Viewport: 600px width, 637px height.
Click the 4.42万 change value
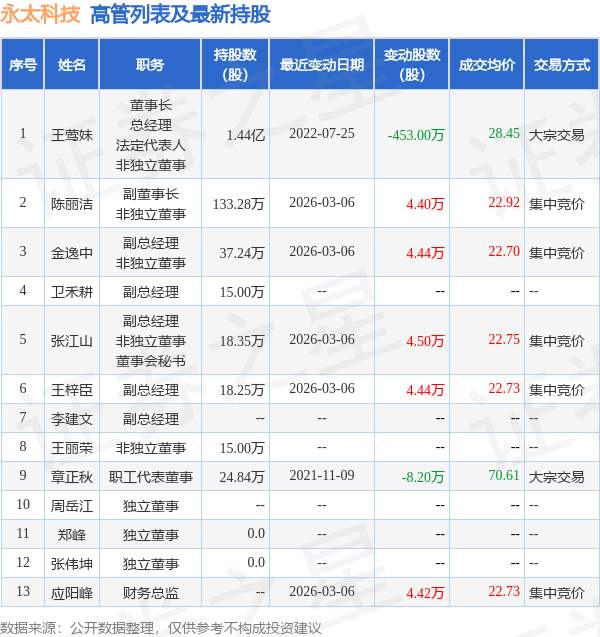425,593
